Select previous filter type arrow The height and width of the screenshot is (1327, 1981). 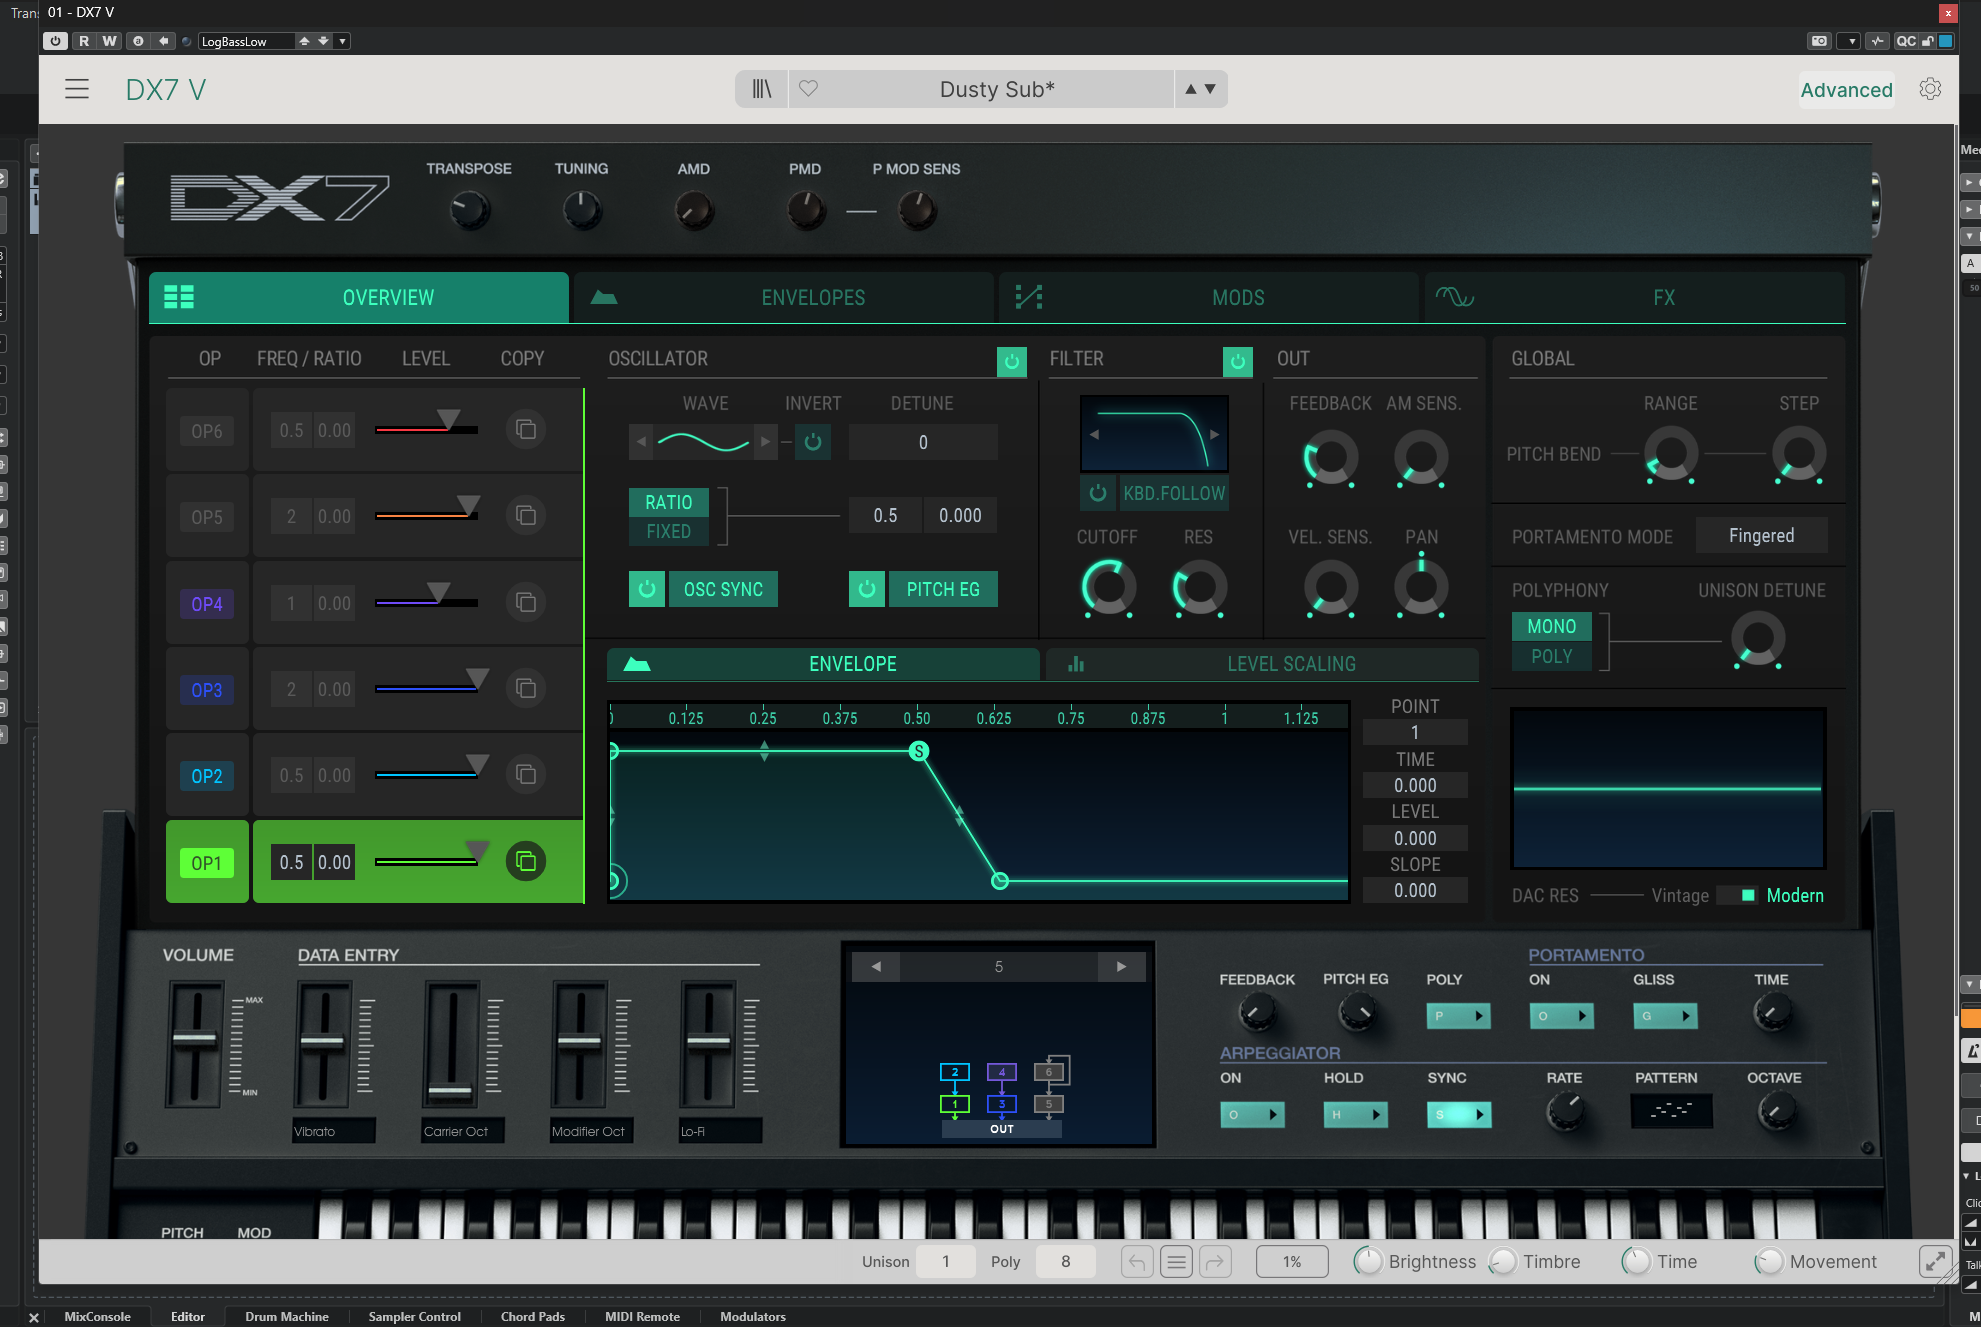[1094, 434]
